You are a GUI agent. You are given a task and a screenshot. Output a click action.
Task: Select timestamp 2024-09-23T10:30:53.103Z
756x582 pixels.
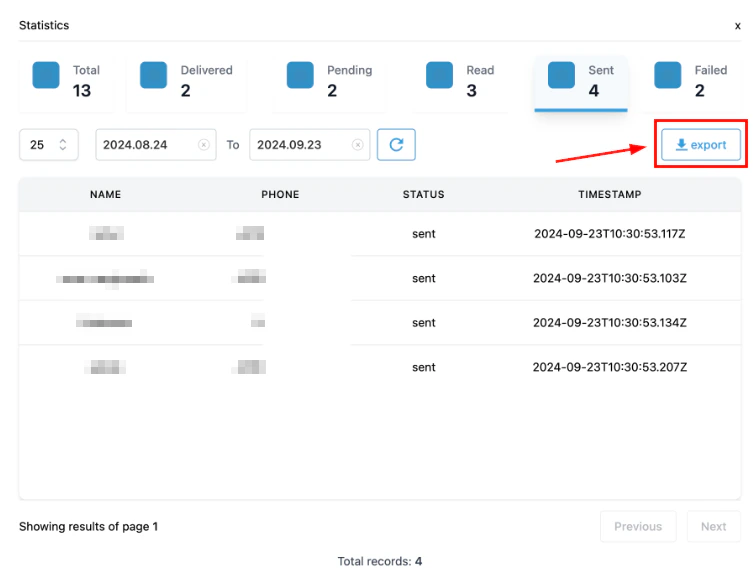coord(610,278)
